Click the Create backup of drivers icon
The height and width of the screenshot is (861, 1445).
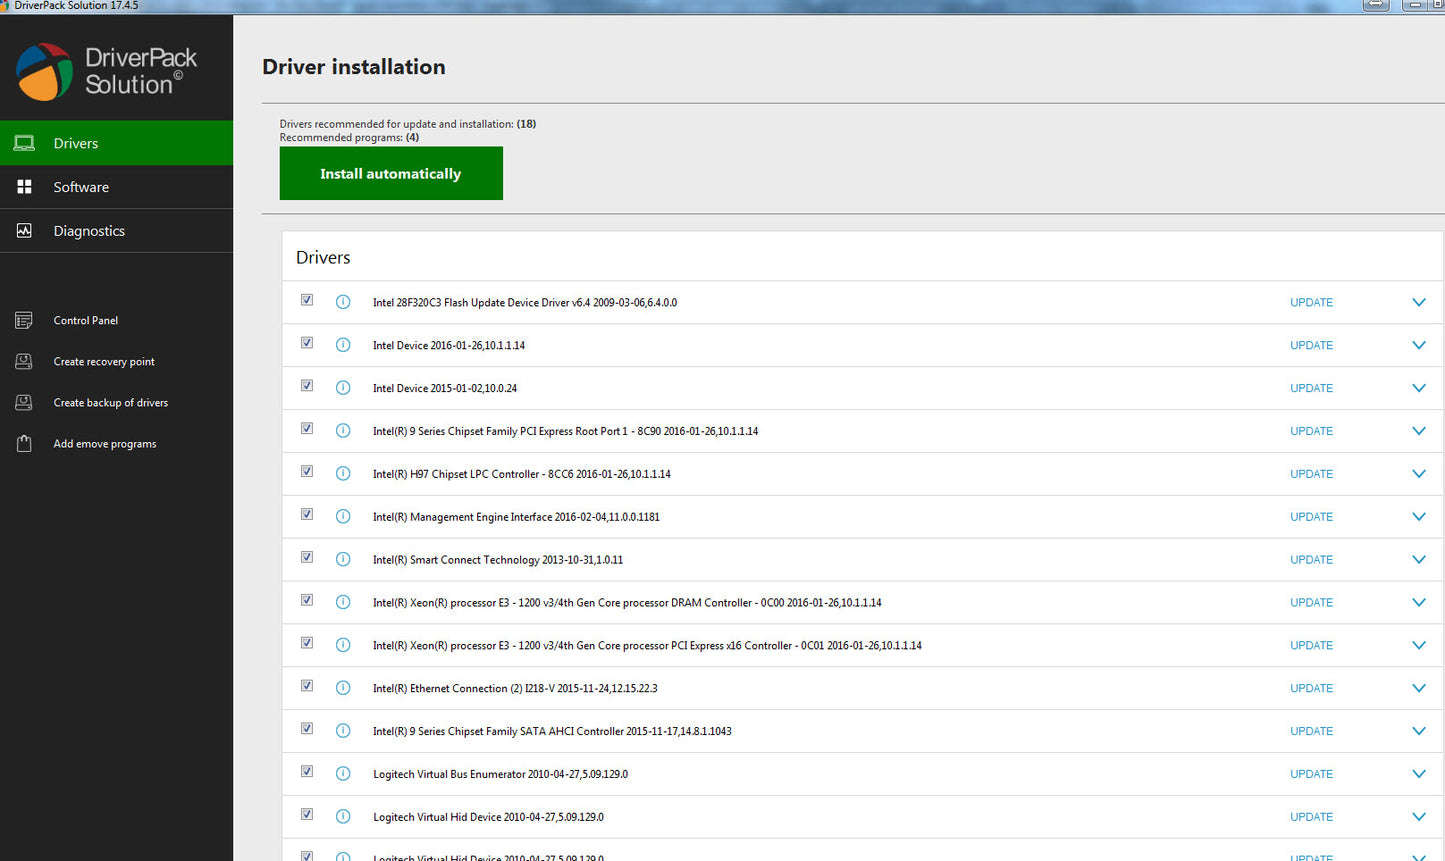(24, 403)
